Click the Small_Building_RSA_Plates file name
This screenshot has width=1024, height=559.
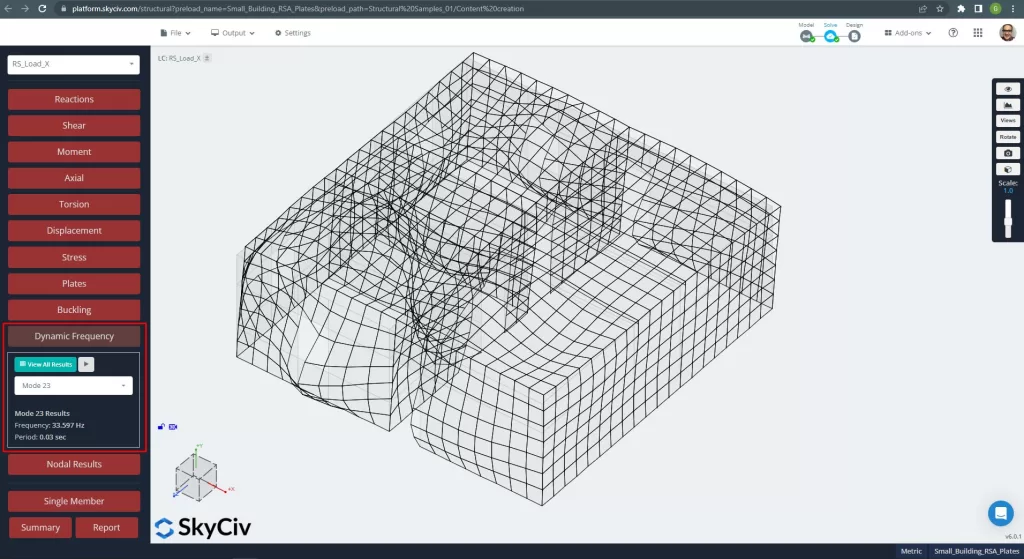[x=976, y=552]
